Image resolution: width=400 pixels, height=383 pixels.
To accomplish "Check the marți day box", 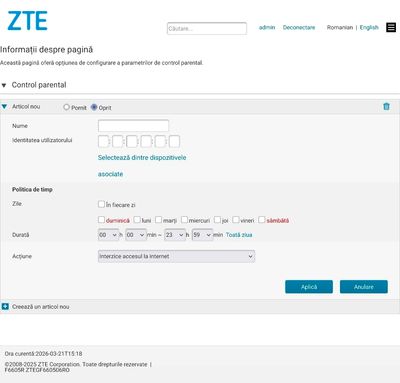I will [x=159, y=220].
